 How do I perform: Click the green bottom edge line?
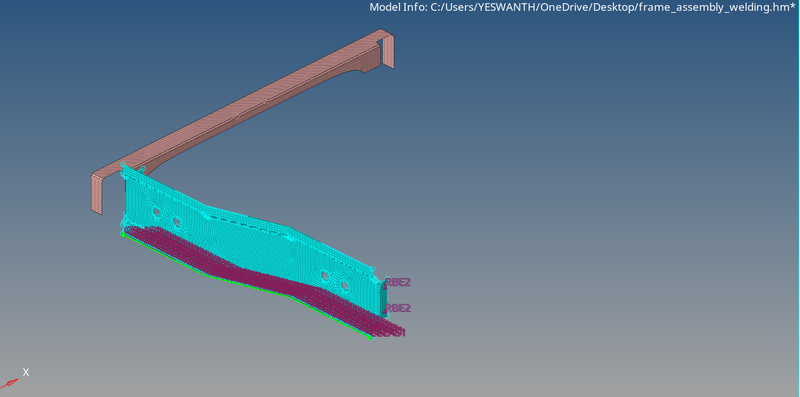[x=245, y=284]
